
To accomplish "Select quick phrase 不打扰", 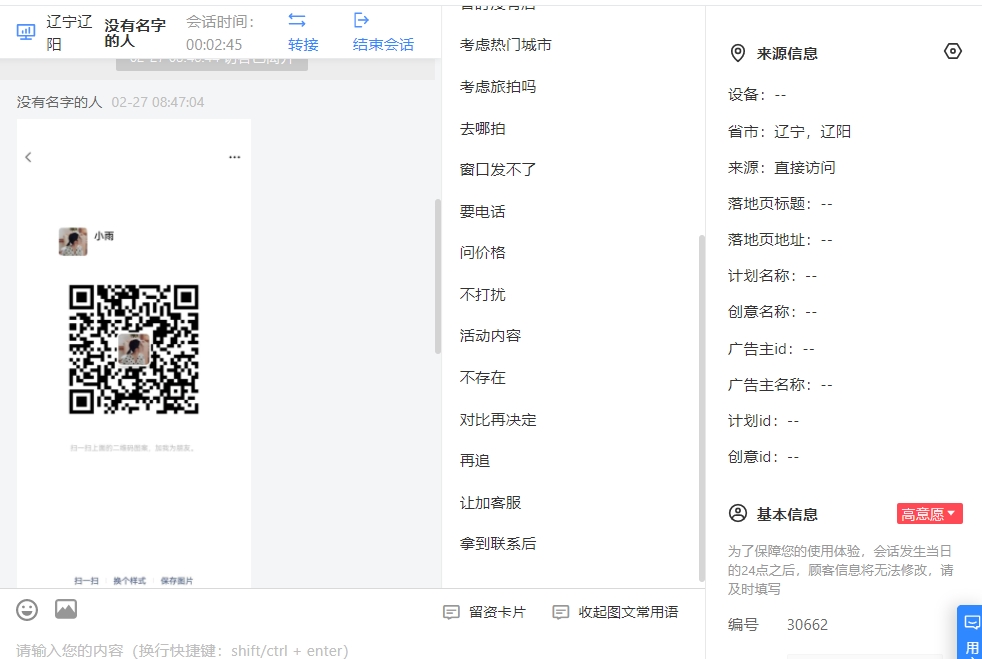I will point(482,294).
